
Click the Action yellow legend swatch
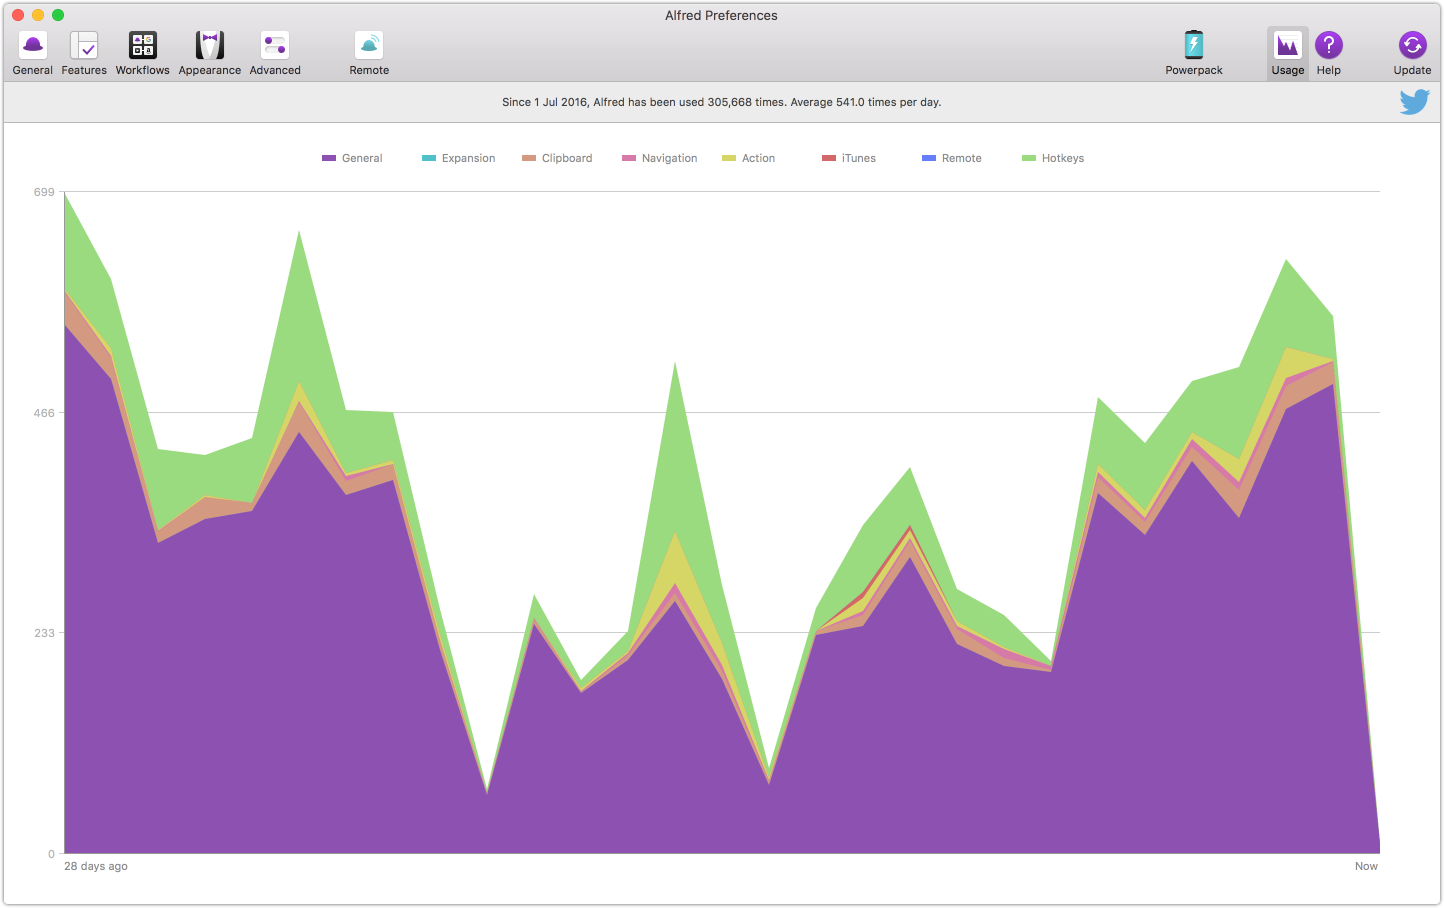[729, 158]
